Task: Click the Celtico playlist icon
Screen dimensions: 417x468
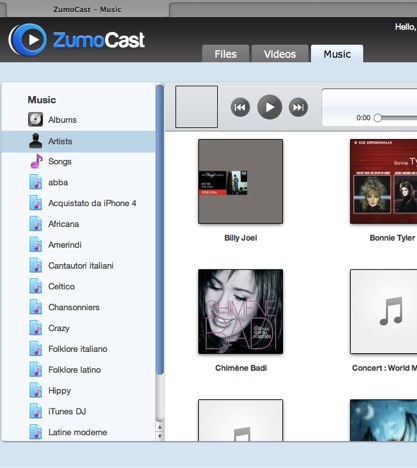Action: (x=36, y=286)
